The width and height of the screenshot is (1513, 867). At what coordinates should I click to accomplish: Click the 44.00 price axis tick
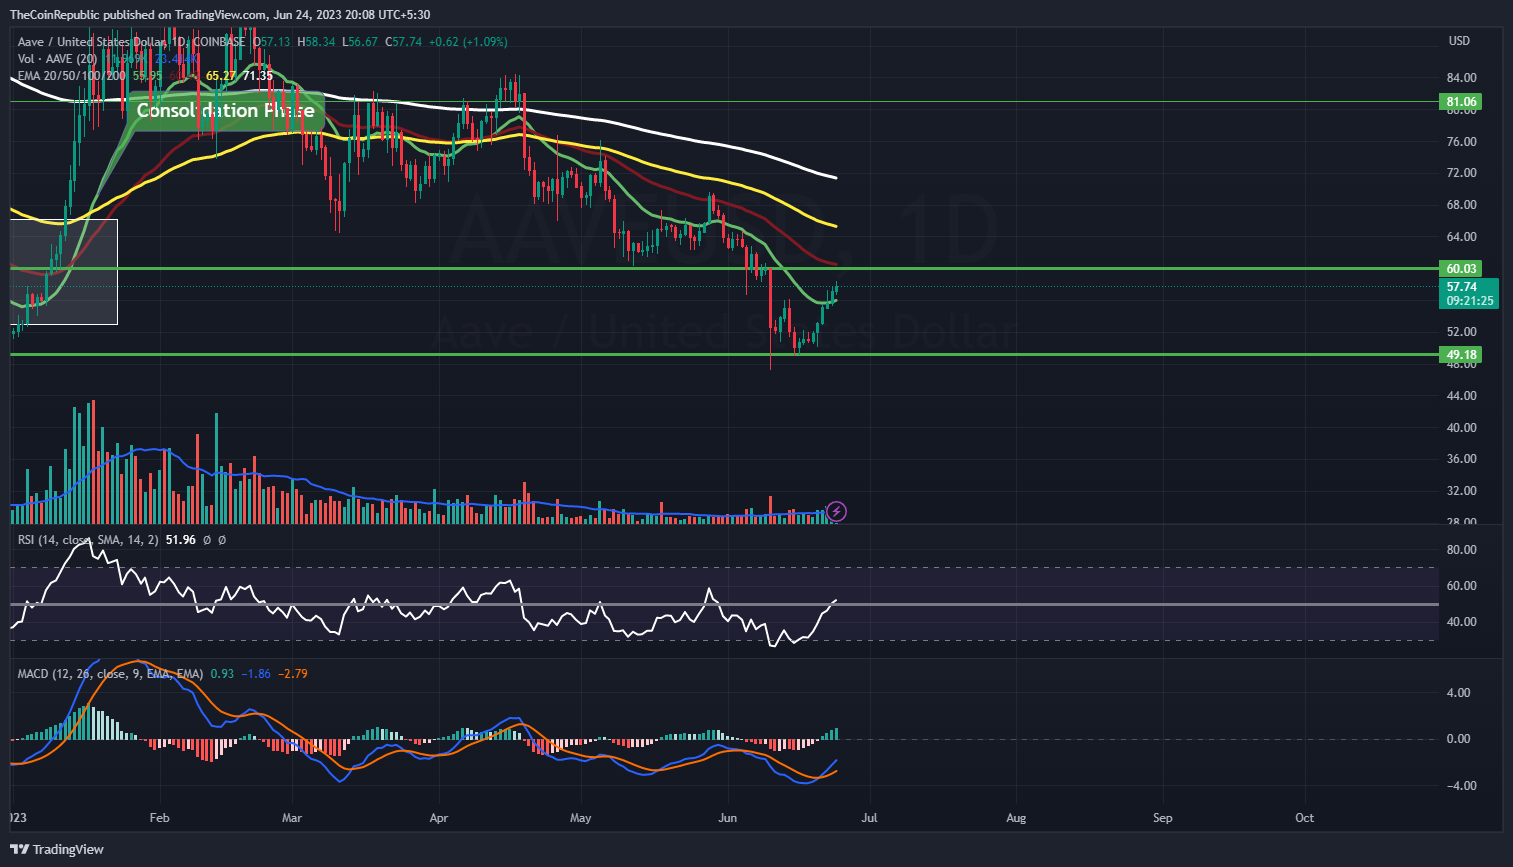coord(1461,396)
